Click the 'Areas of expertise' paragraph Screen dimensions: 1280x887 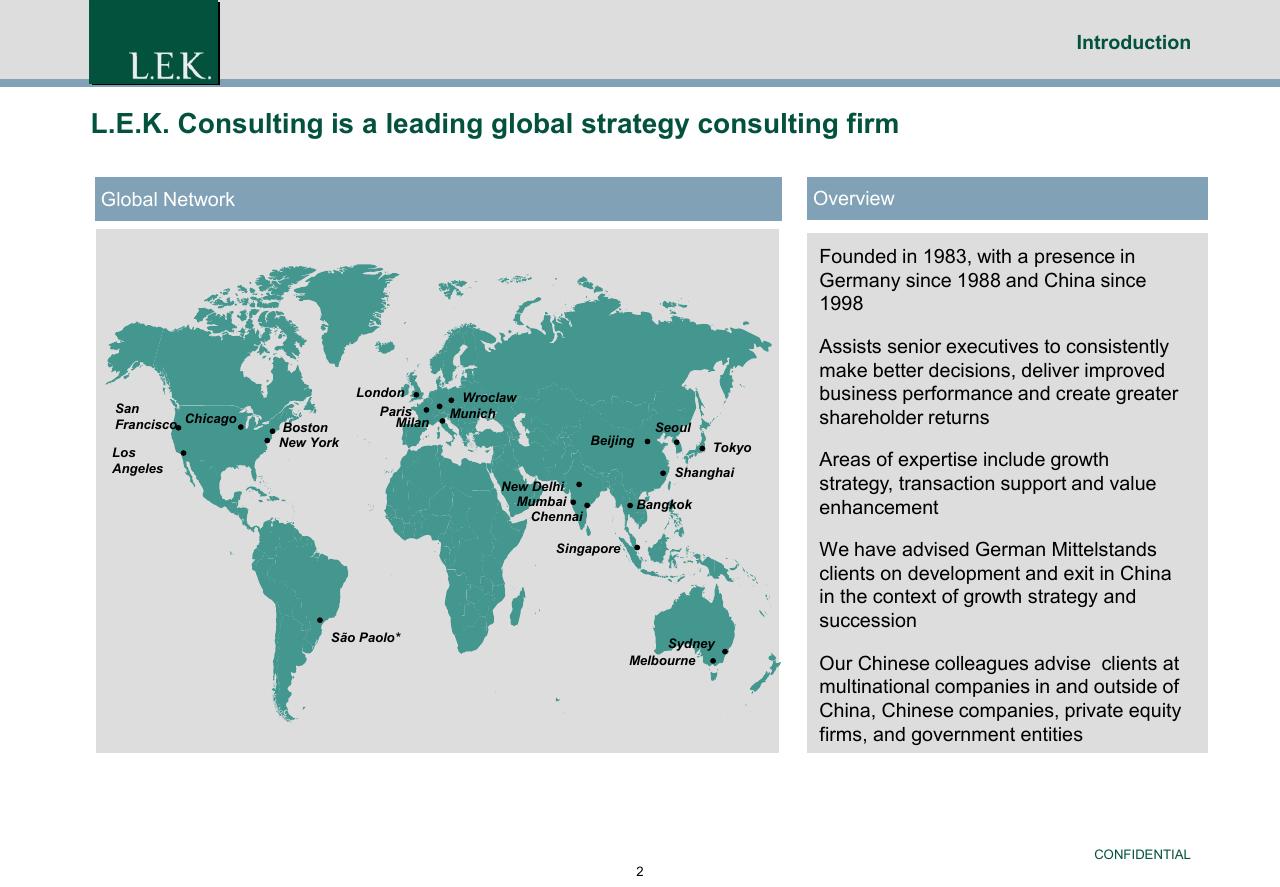[x=988, y=483]
